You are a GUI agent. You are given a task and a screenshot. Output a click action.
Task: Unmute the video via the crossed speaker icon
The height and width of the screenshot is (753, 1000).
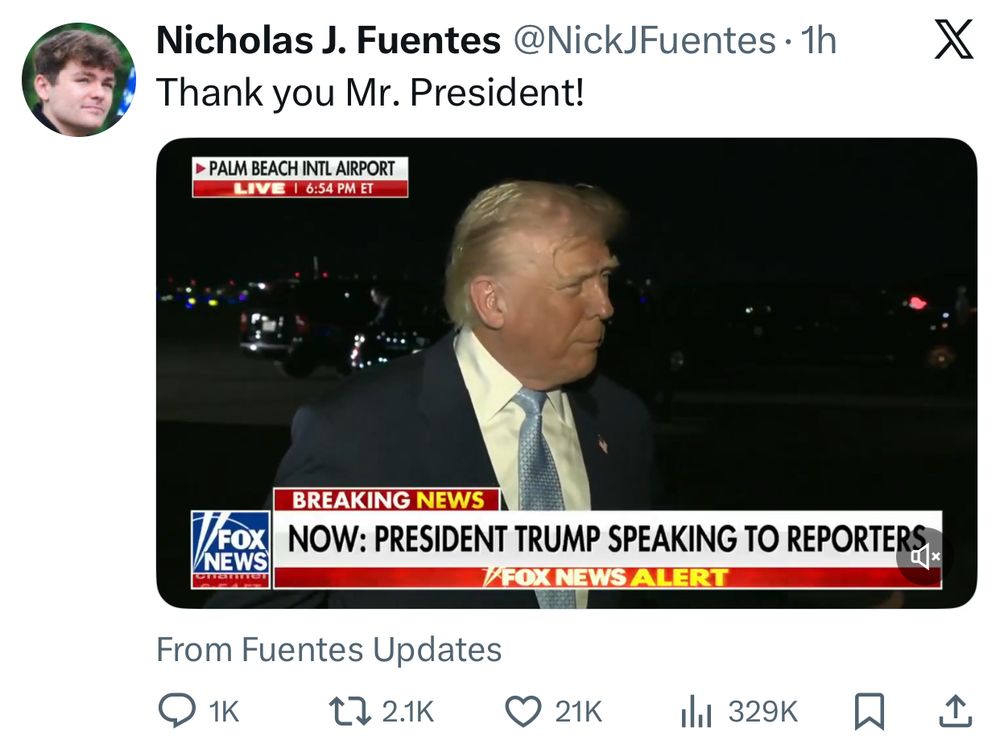[924, 556]
